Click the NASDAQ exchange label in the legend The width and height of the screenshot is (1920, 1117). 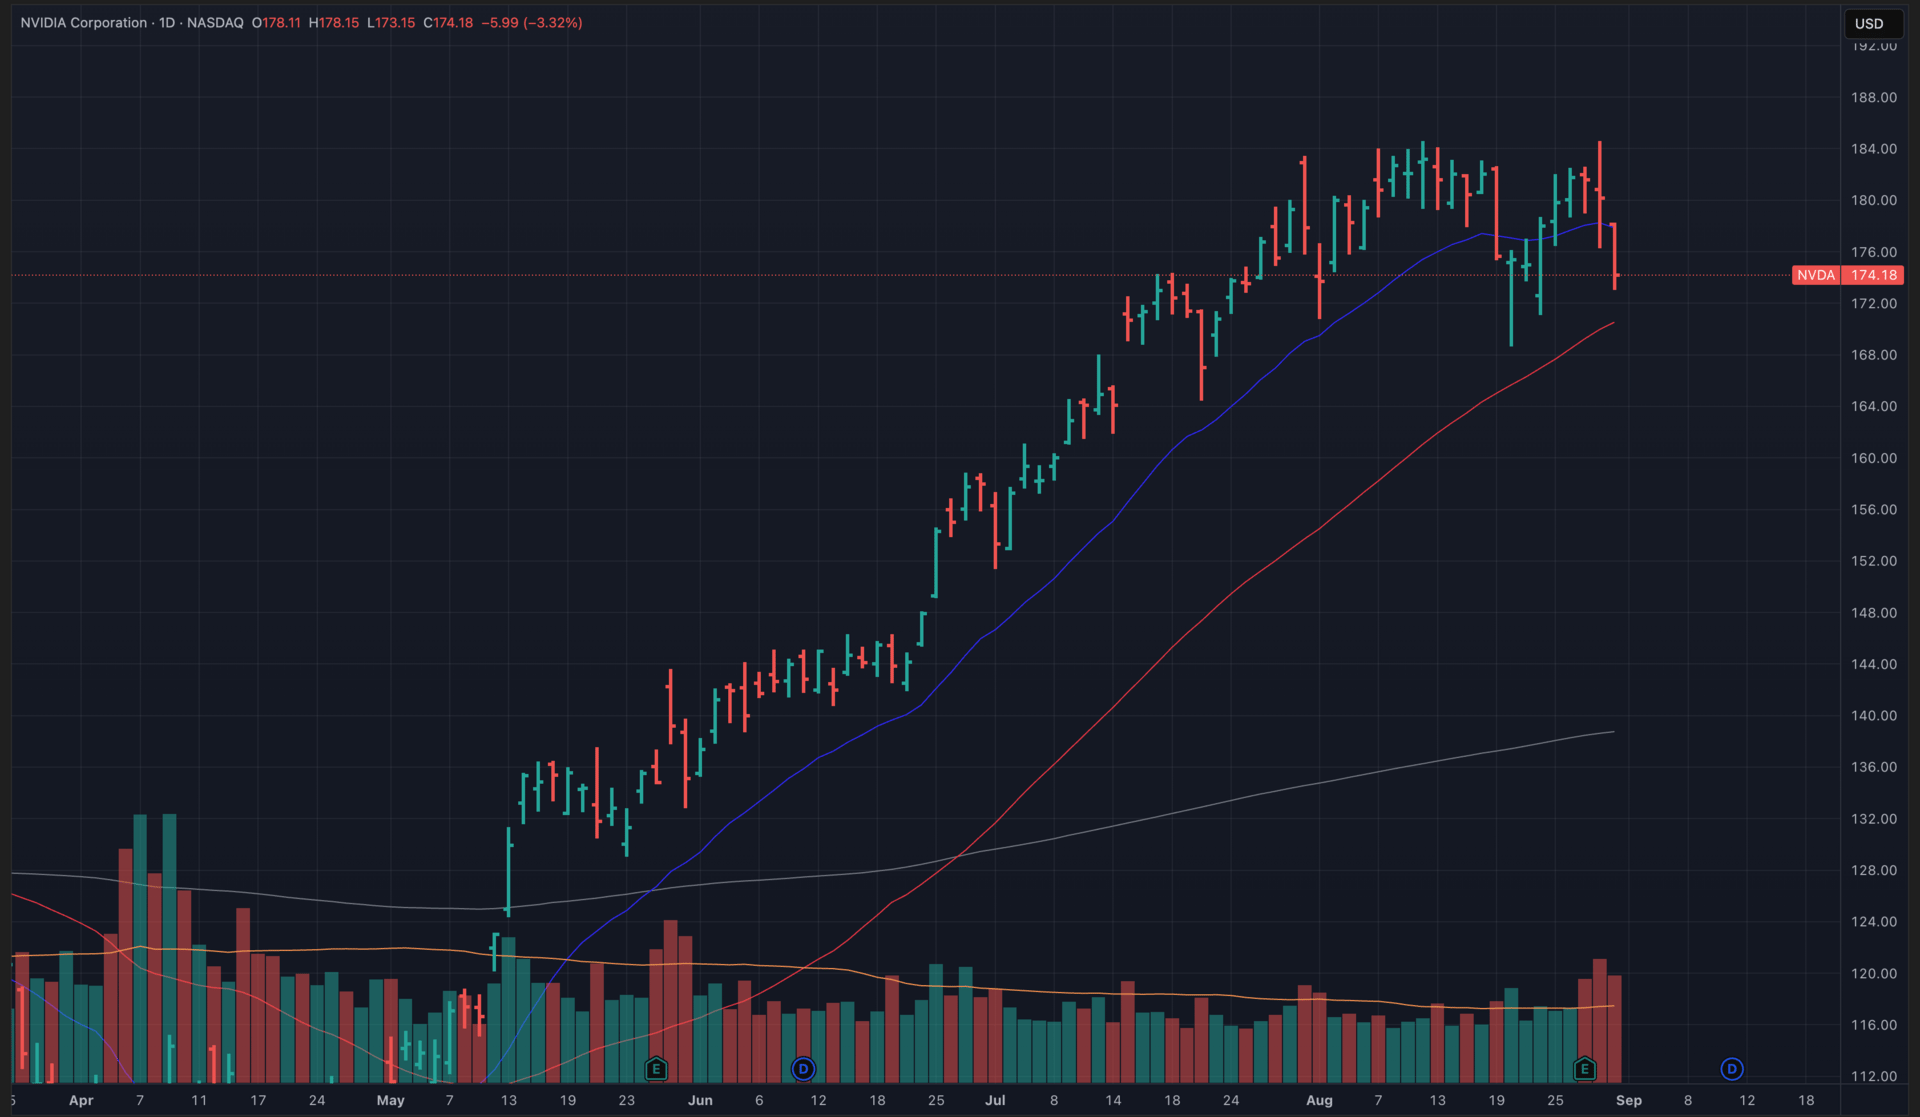tap(215, 22)
